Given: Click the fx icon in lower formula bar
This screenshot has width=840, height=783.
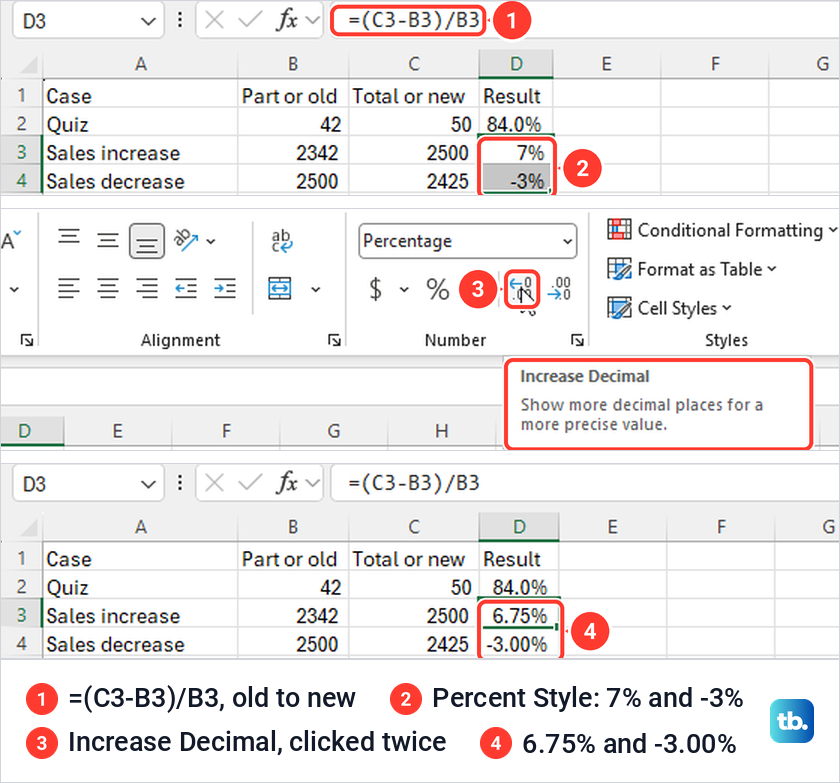Looking at the screenshot, I should (x=287, y=483).
